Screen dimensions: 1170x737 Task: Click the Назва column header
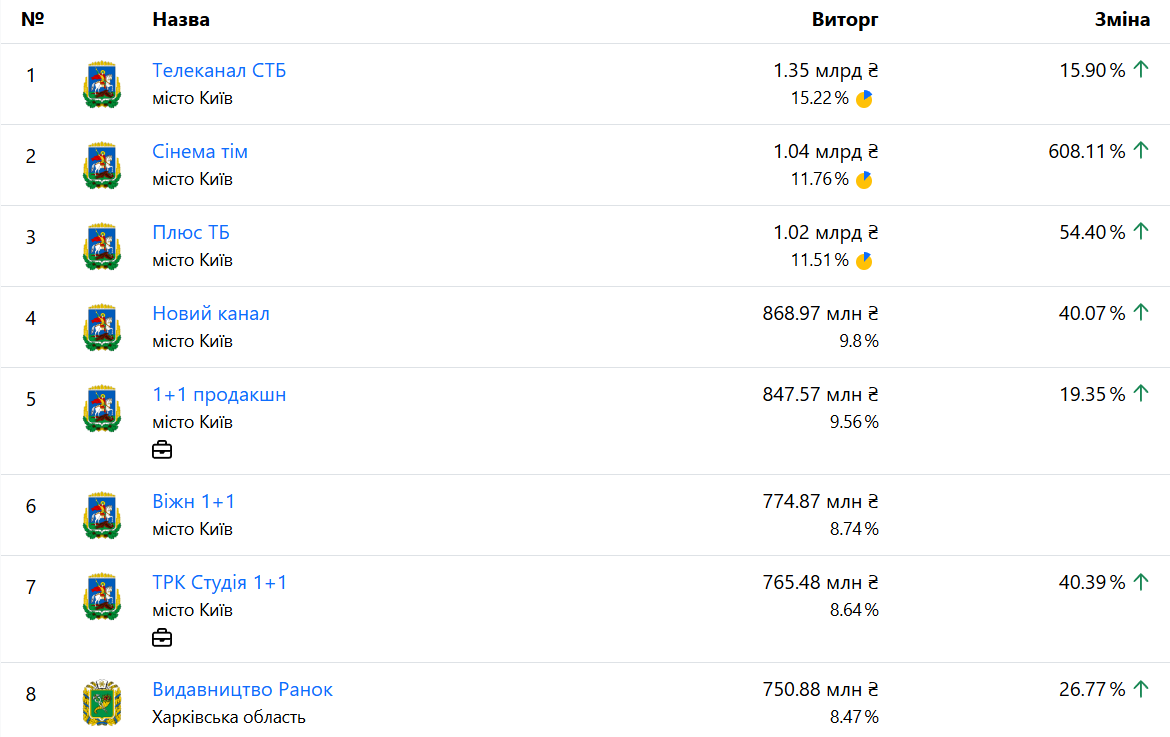pos(181,20)
